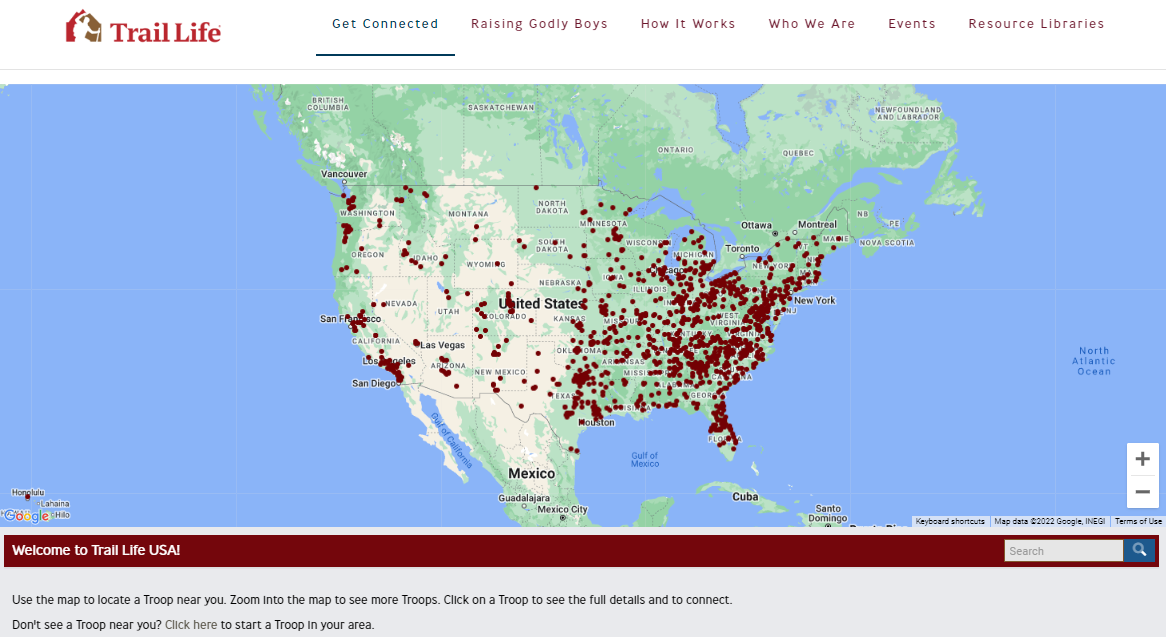Click the 'Click here' start Troop link
This screenshot has height=637, width=1166.
(191, 624)
